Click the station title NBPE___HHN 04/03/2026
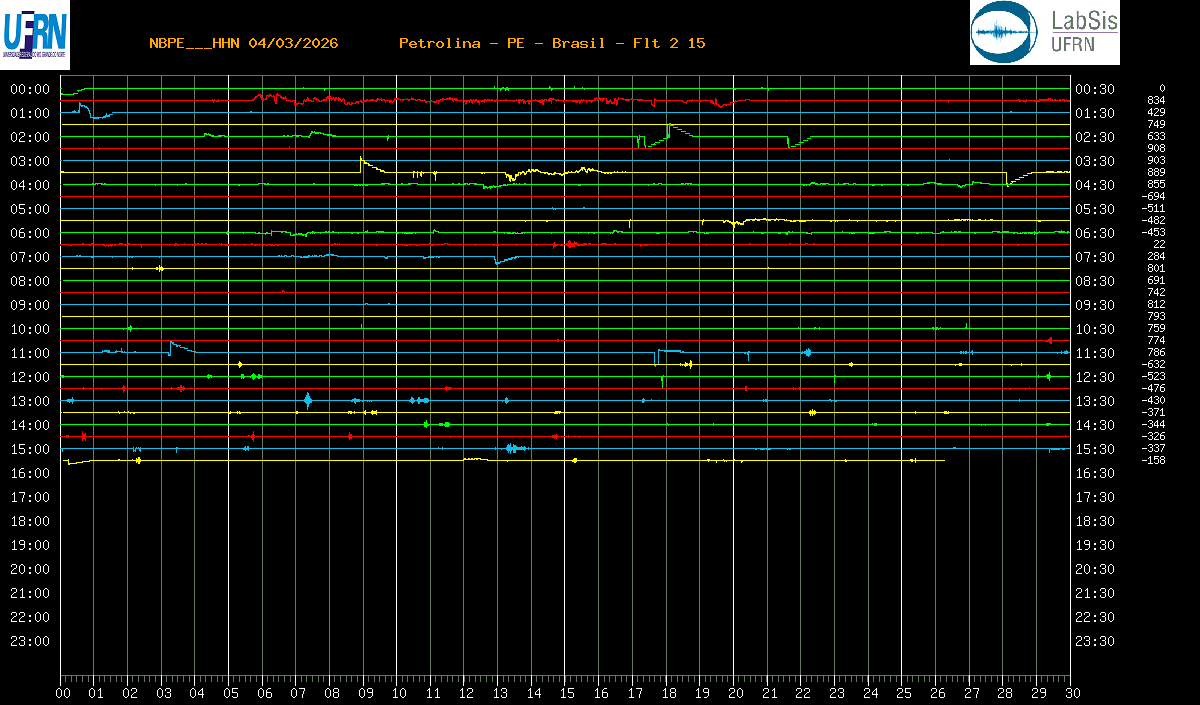This screenshot has width=1200, height=705. pyautogui.click(x=243, y=43)
